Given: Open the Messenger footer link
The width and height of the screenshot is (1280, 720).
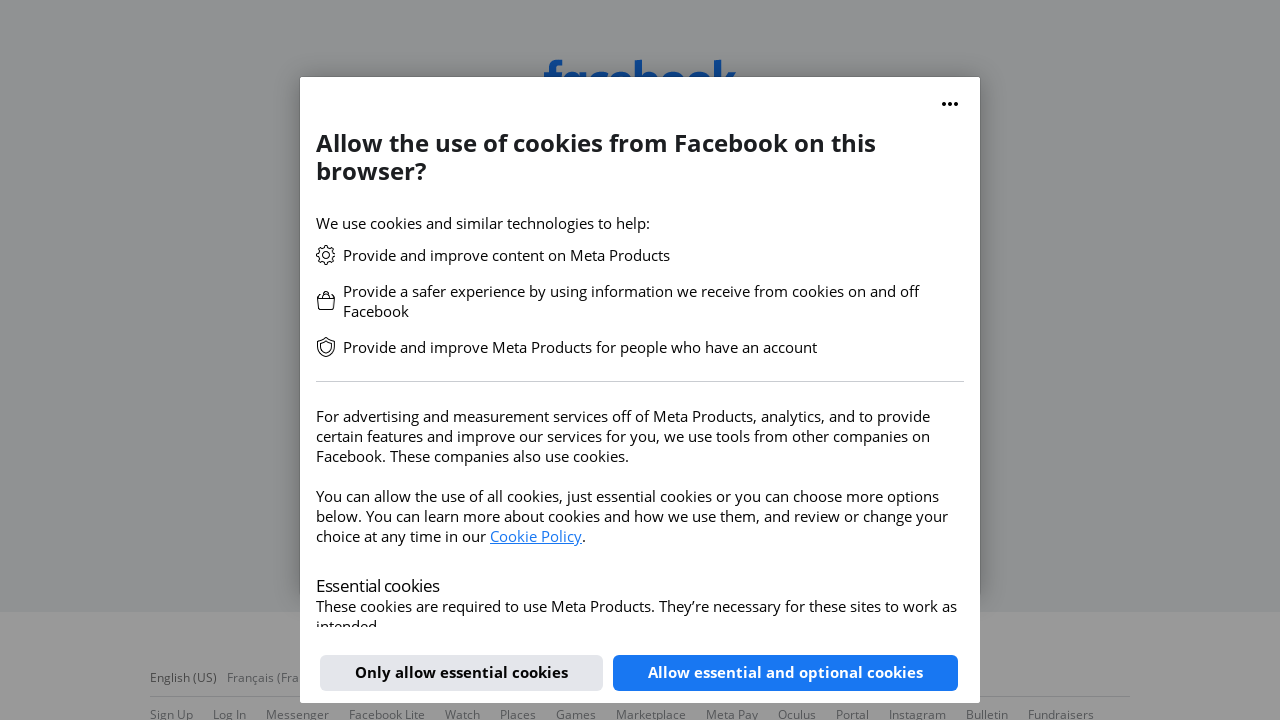Looking at the screenshot, I should click(x=297, y=714).
